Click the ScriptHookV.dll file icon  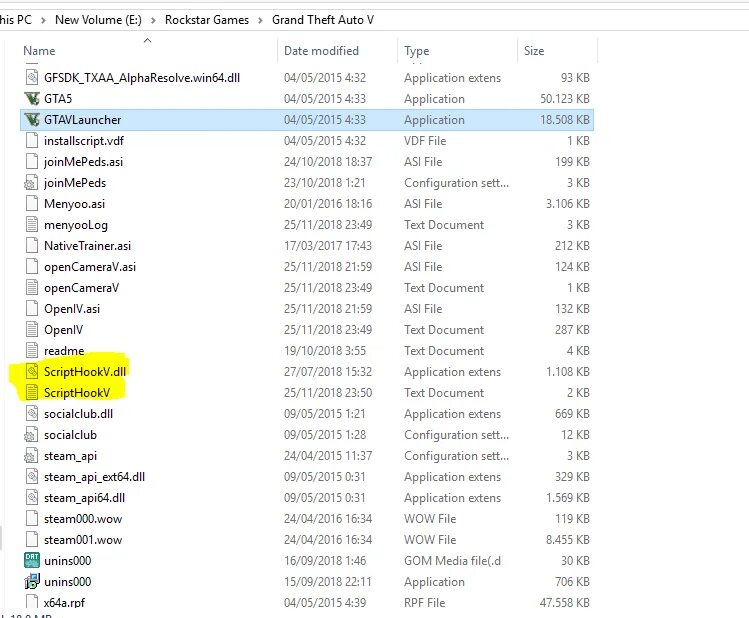pyautogui.click(x=32, y=372)
